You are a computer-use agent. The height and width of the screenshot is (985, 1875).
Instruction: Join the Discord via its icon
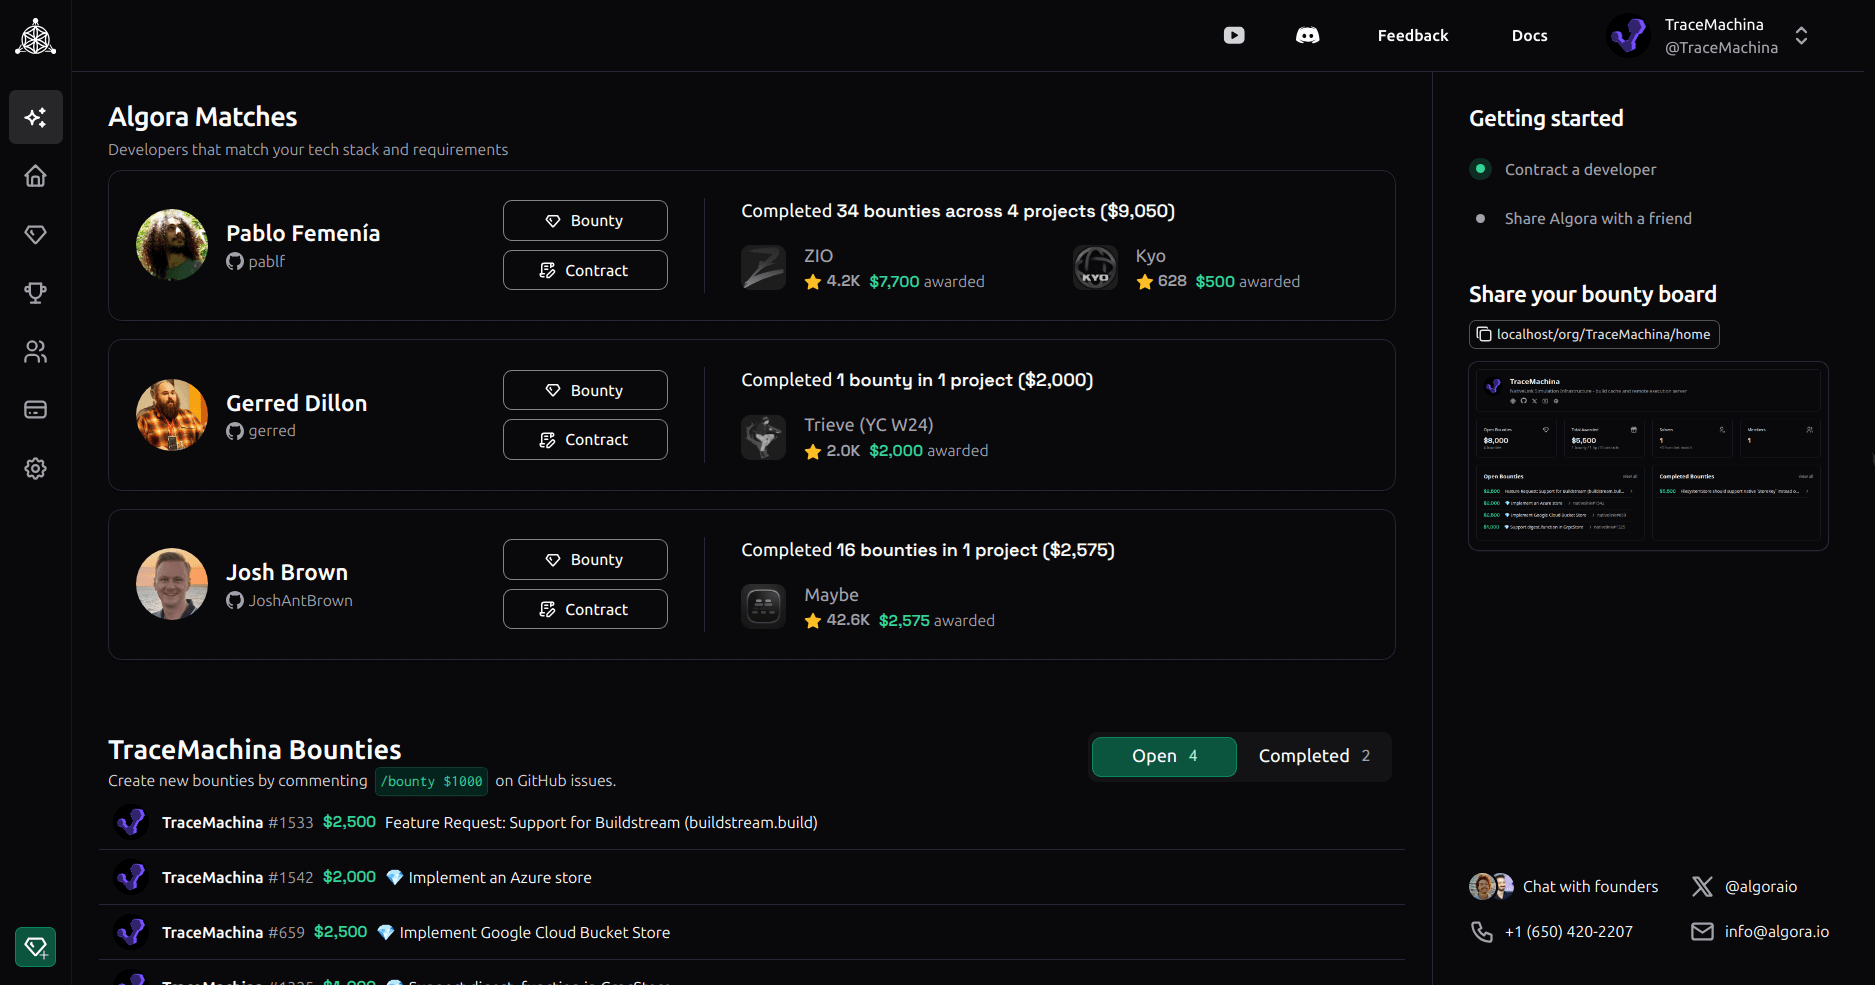coord(1308,35)
